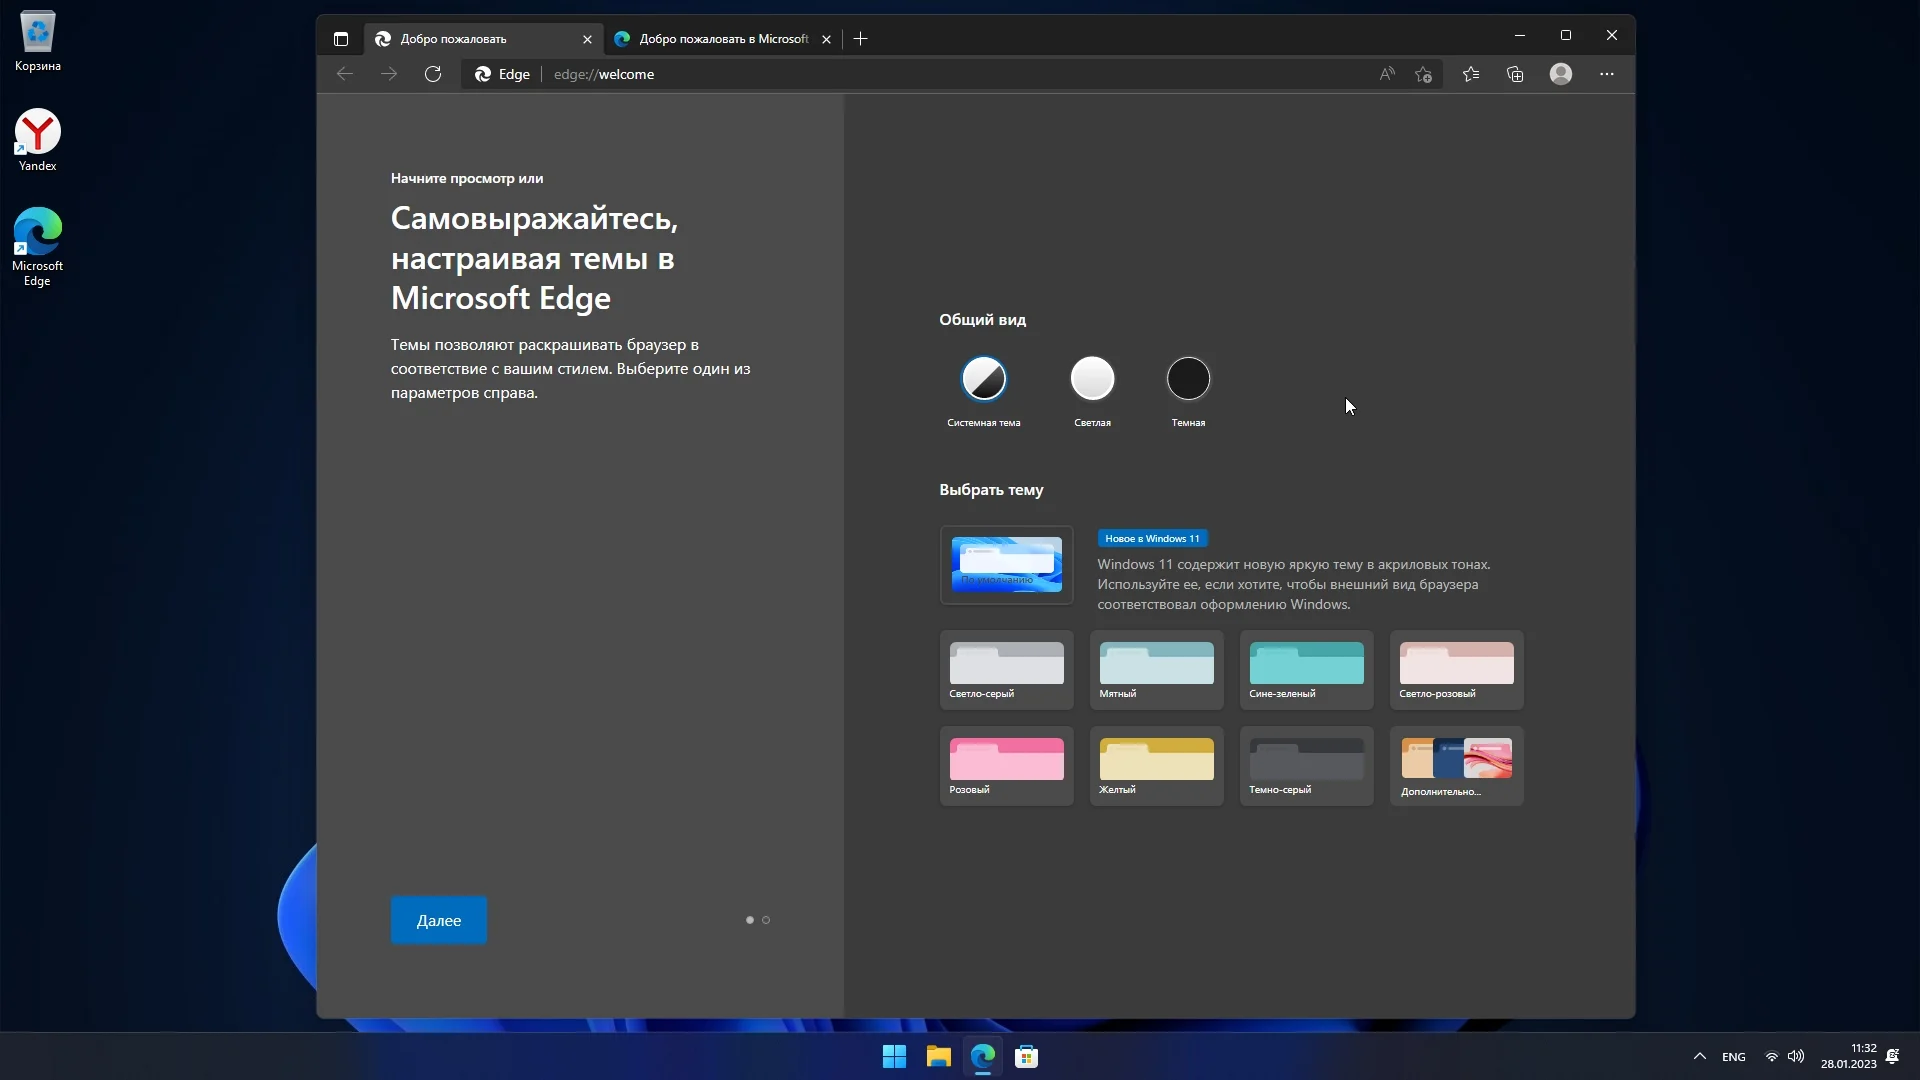Select the Light appearance option
Image resolution: width=1920 pixels, height=1080 pixels.
coord(1092,379)
